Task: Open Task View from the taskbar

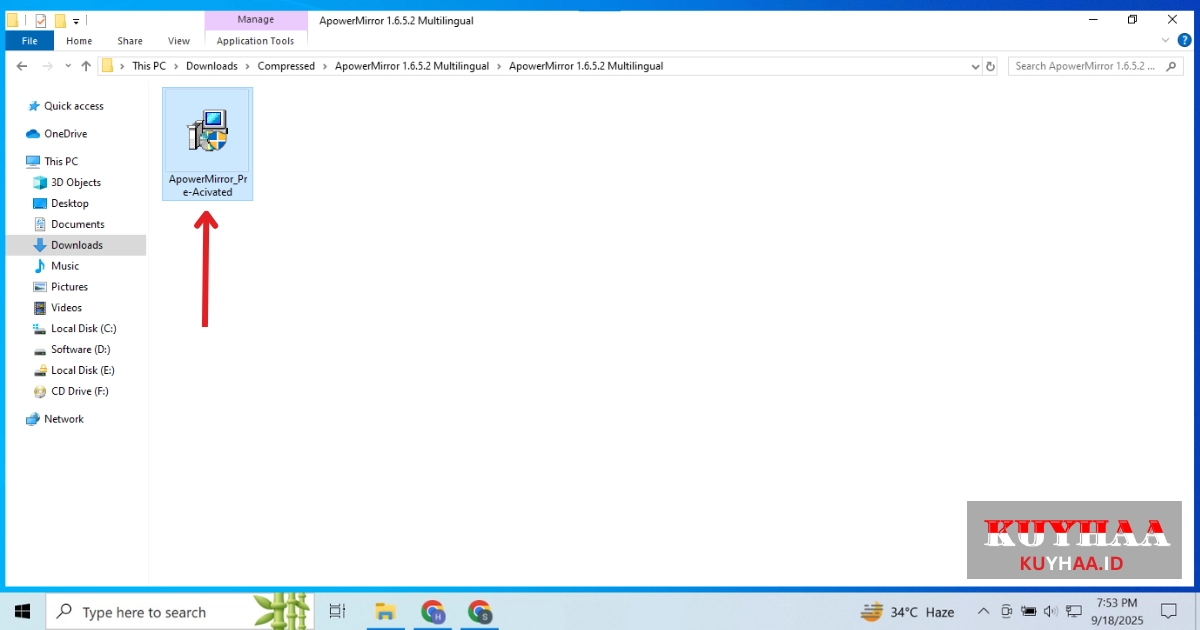Action: pyautogui.click(x=337, y=611)
